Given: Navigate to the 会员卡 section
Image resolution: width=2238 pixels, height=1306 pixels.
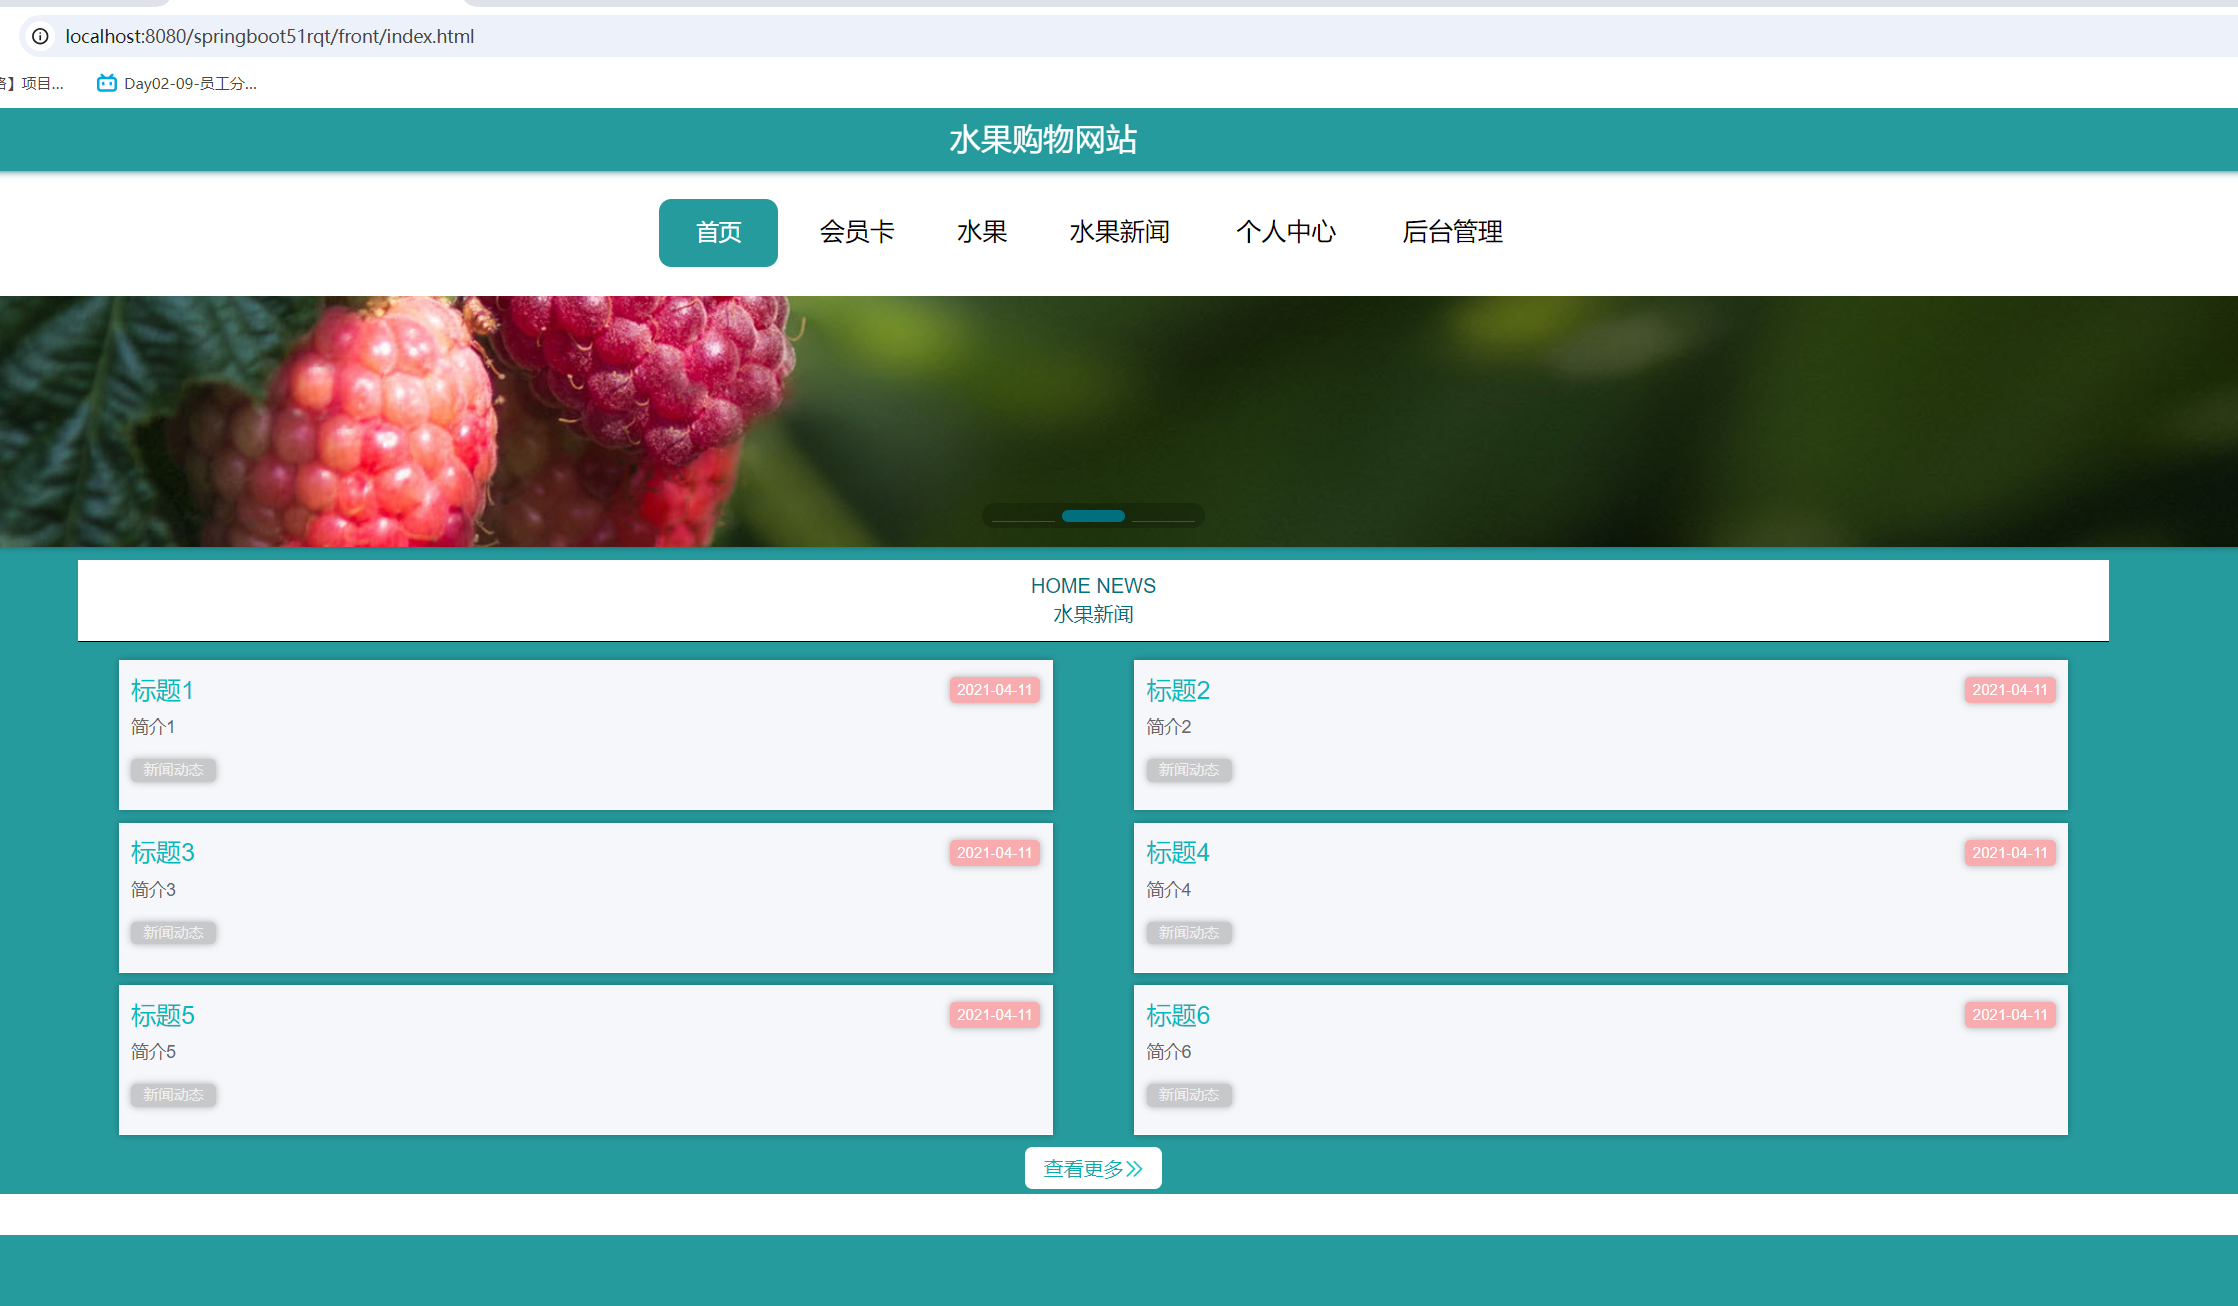Looking at the screenshot, I should tap(857, 232).
